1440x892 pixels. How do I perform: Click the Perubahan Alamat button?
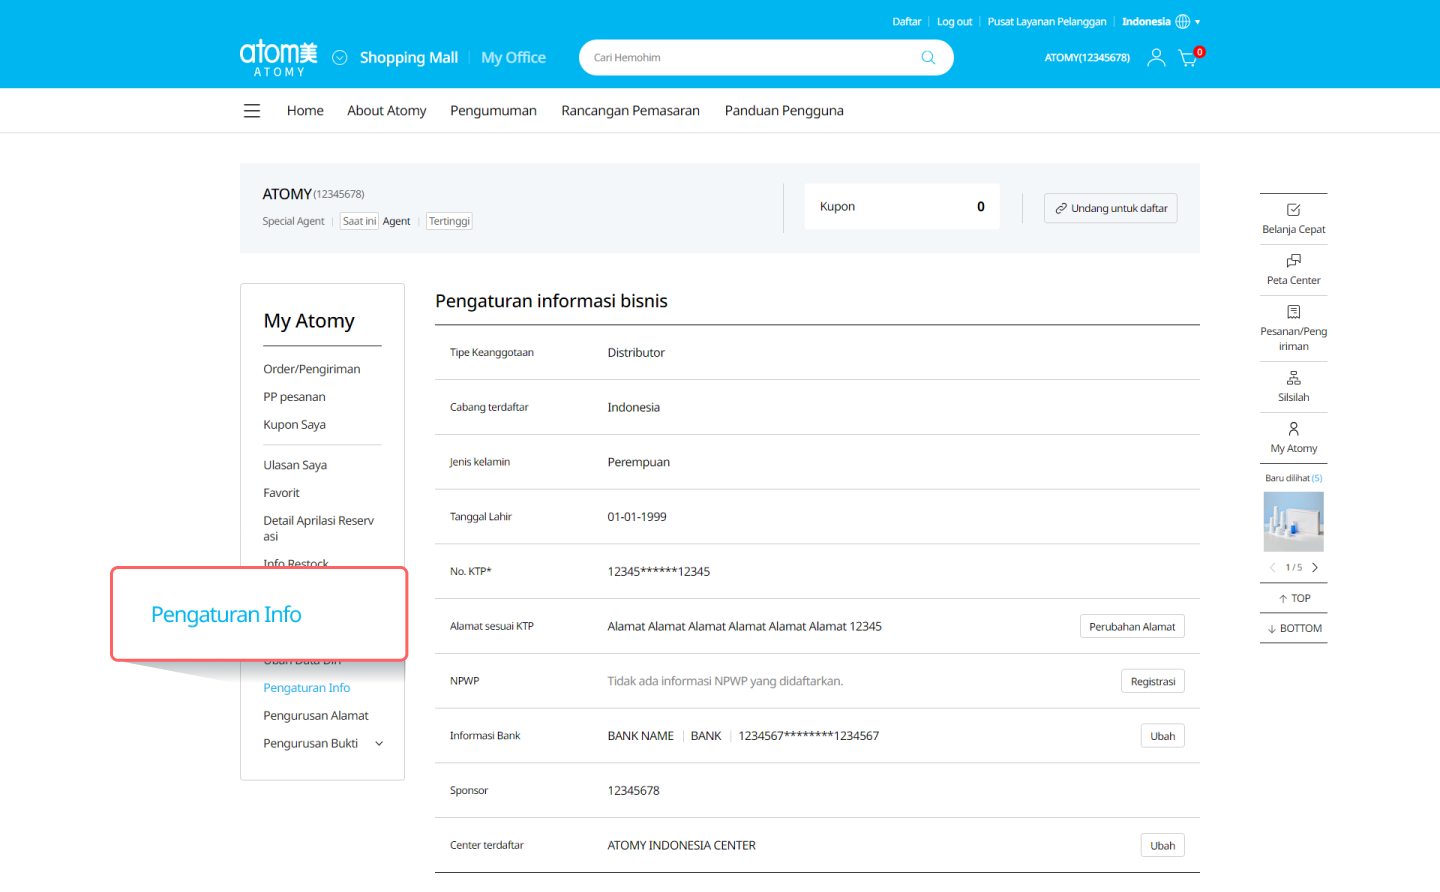[1132, 627]
